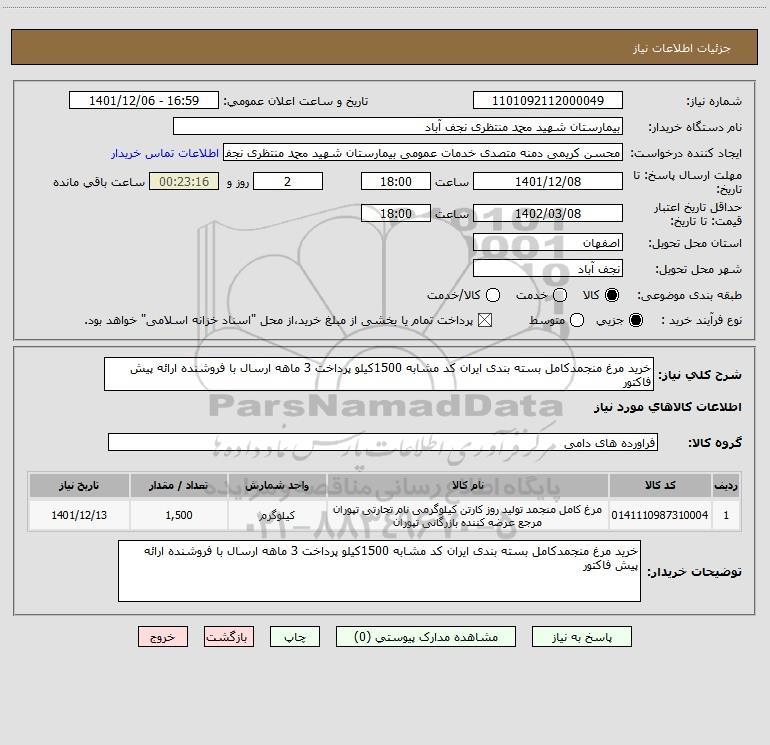Click the تاریخ نیاز column header
This screenshot has height=745, width=770.
79,485
